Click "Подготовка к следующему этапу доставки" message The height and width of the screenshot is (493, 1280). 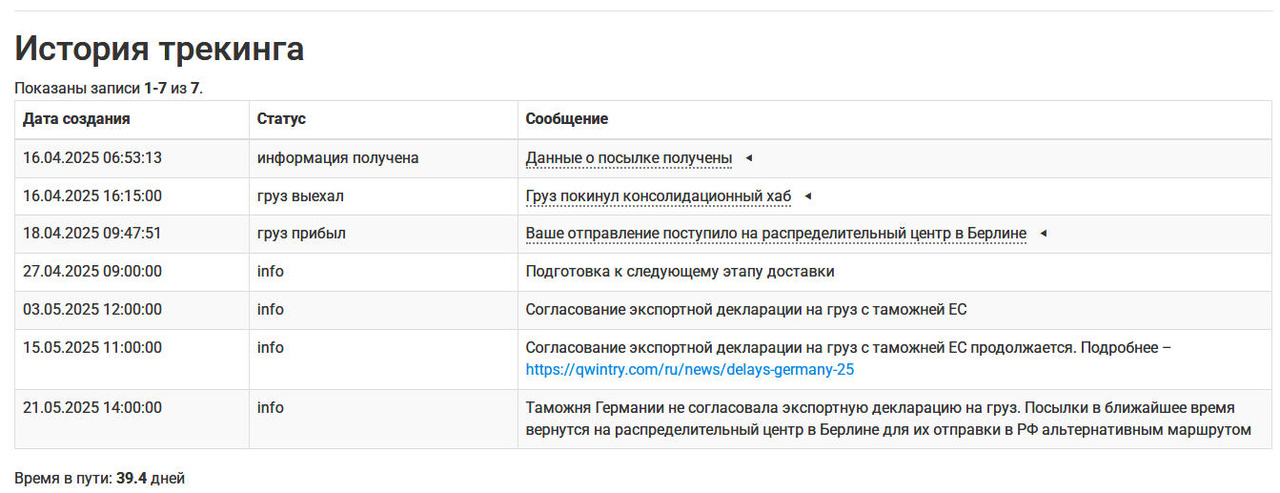tap(680, 272)
